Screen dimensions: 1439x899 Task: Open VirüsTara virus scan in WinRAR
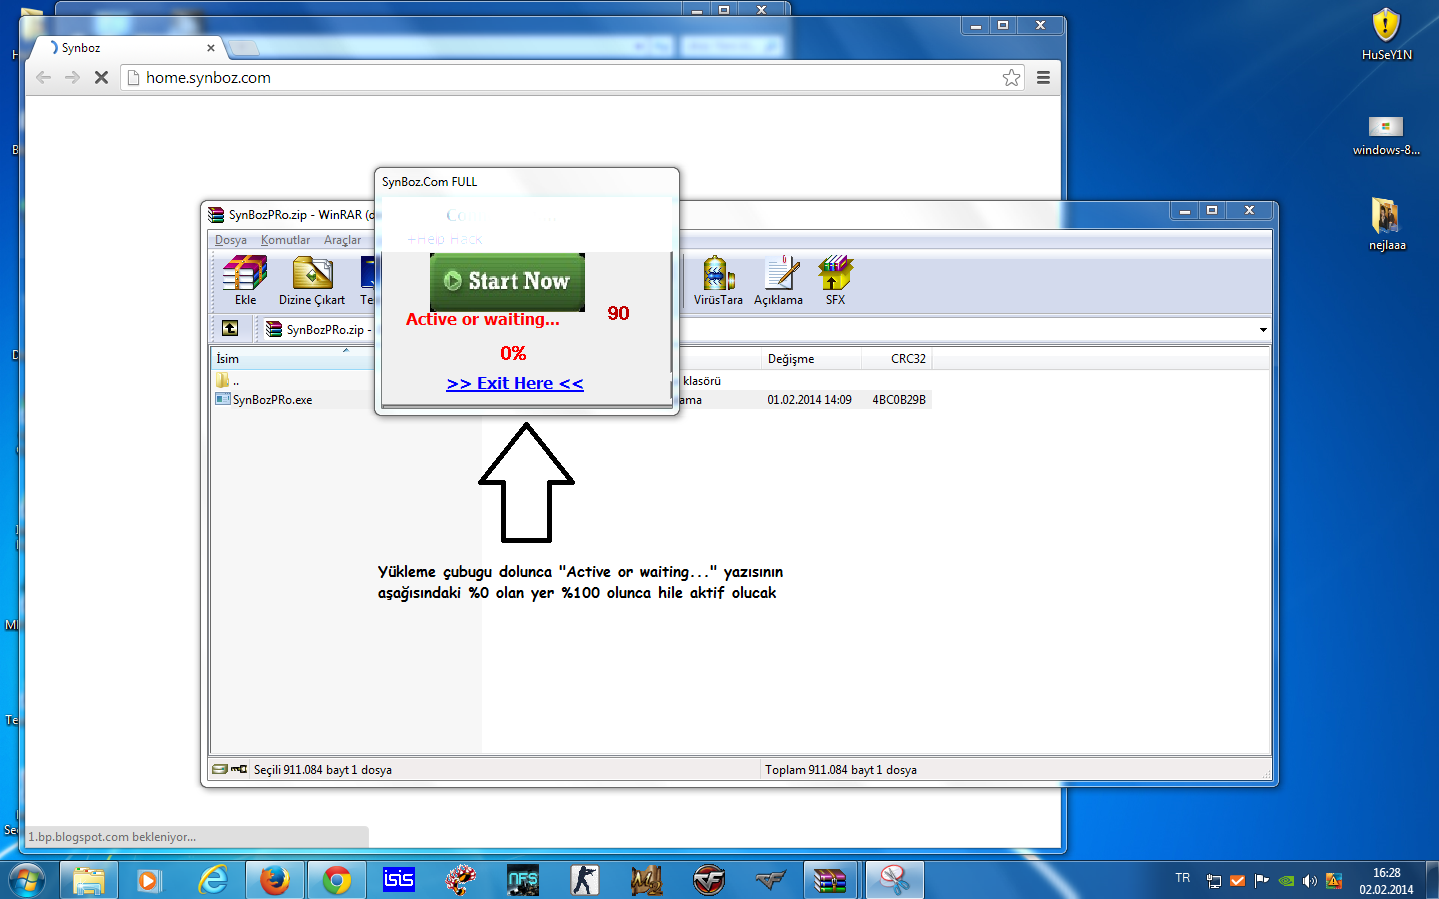pyautogui.click(x=718, y=280)
